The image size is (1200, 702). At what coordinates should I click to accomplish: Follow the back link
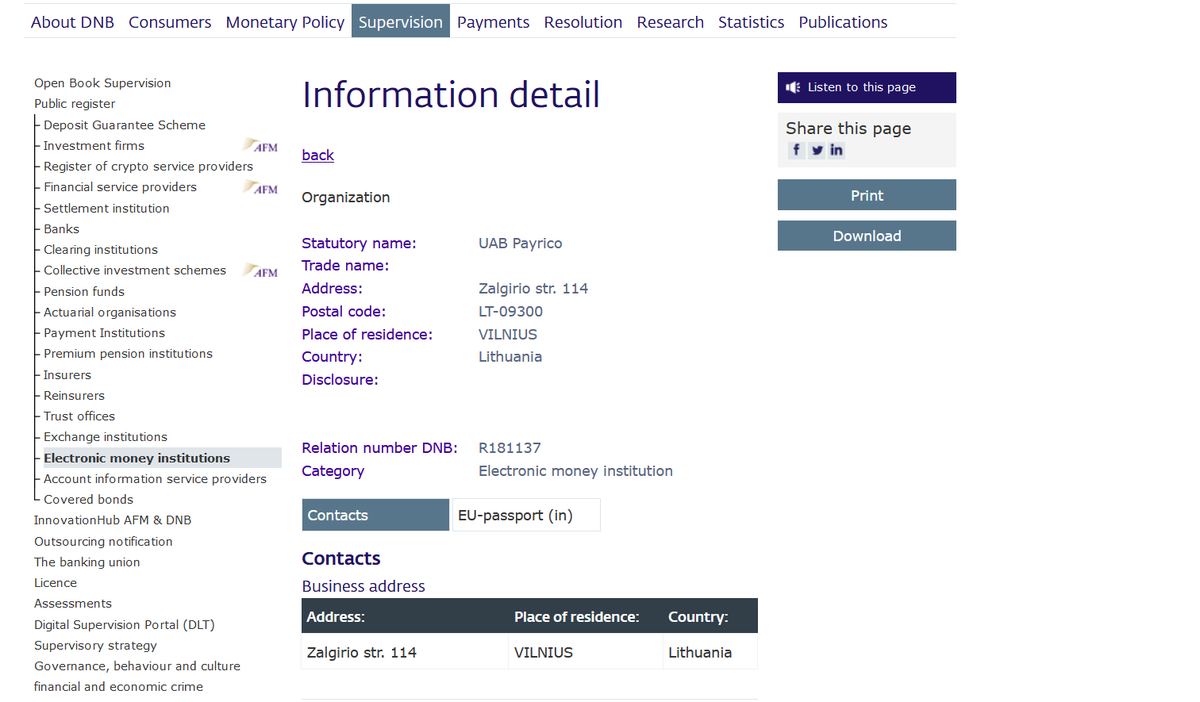pos(318,155)
